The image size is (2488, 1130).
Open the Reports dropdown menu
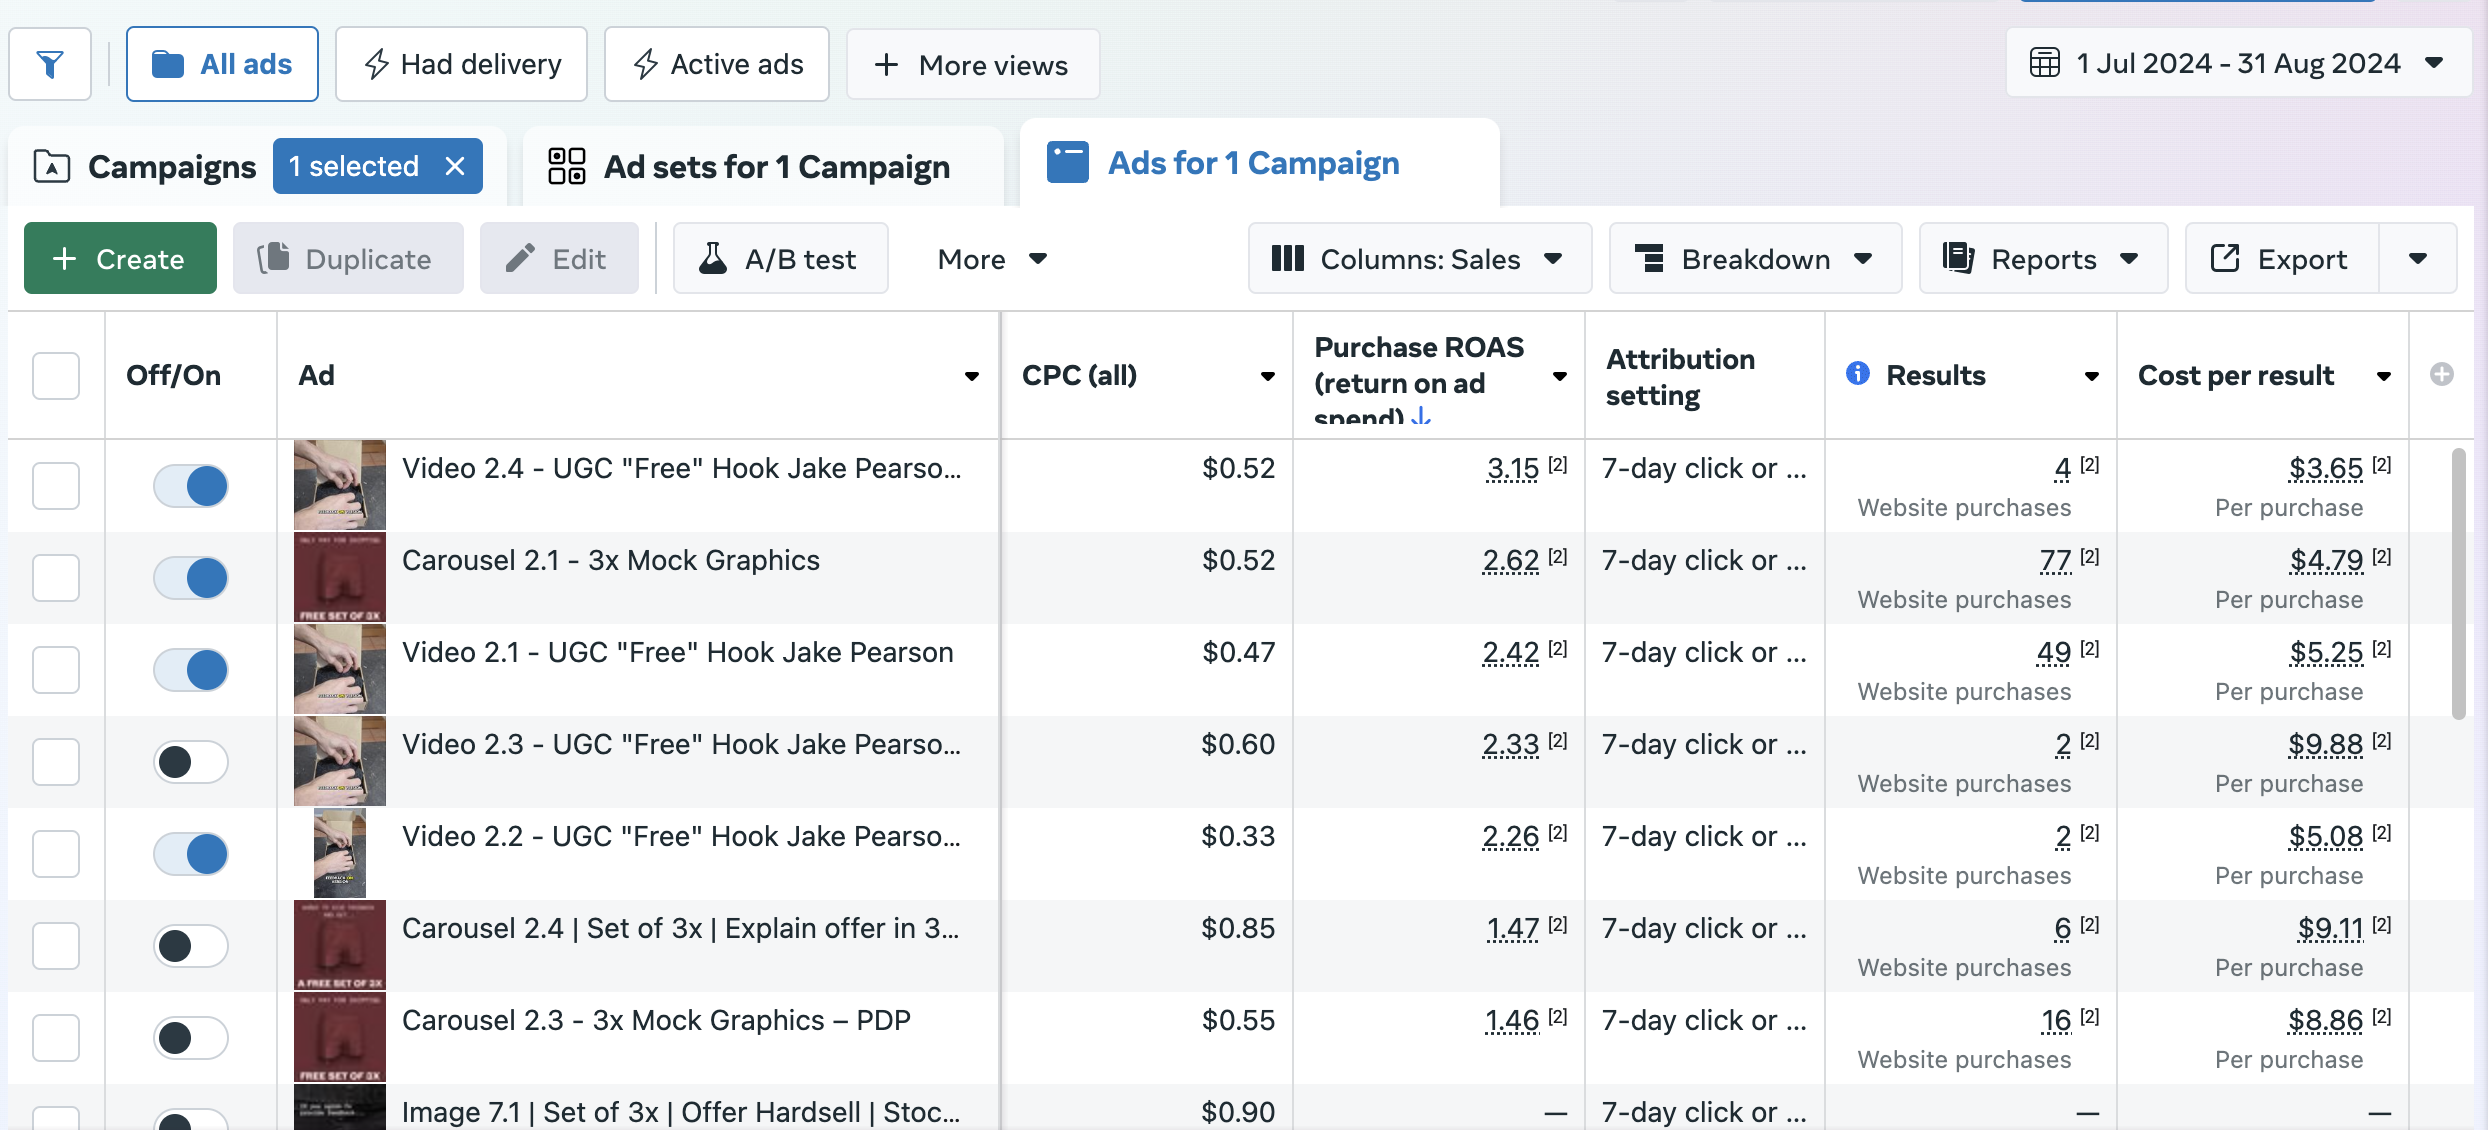pos(2042,259)
